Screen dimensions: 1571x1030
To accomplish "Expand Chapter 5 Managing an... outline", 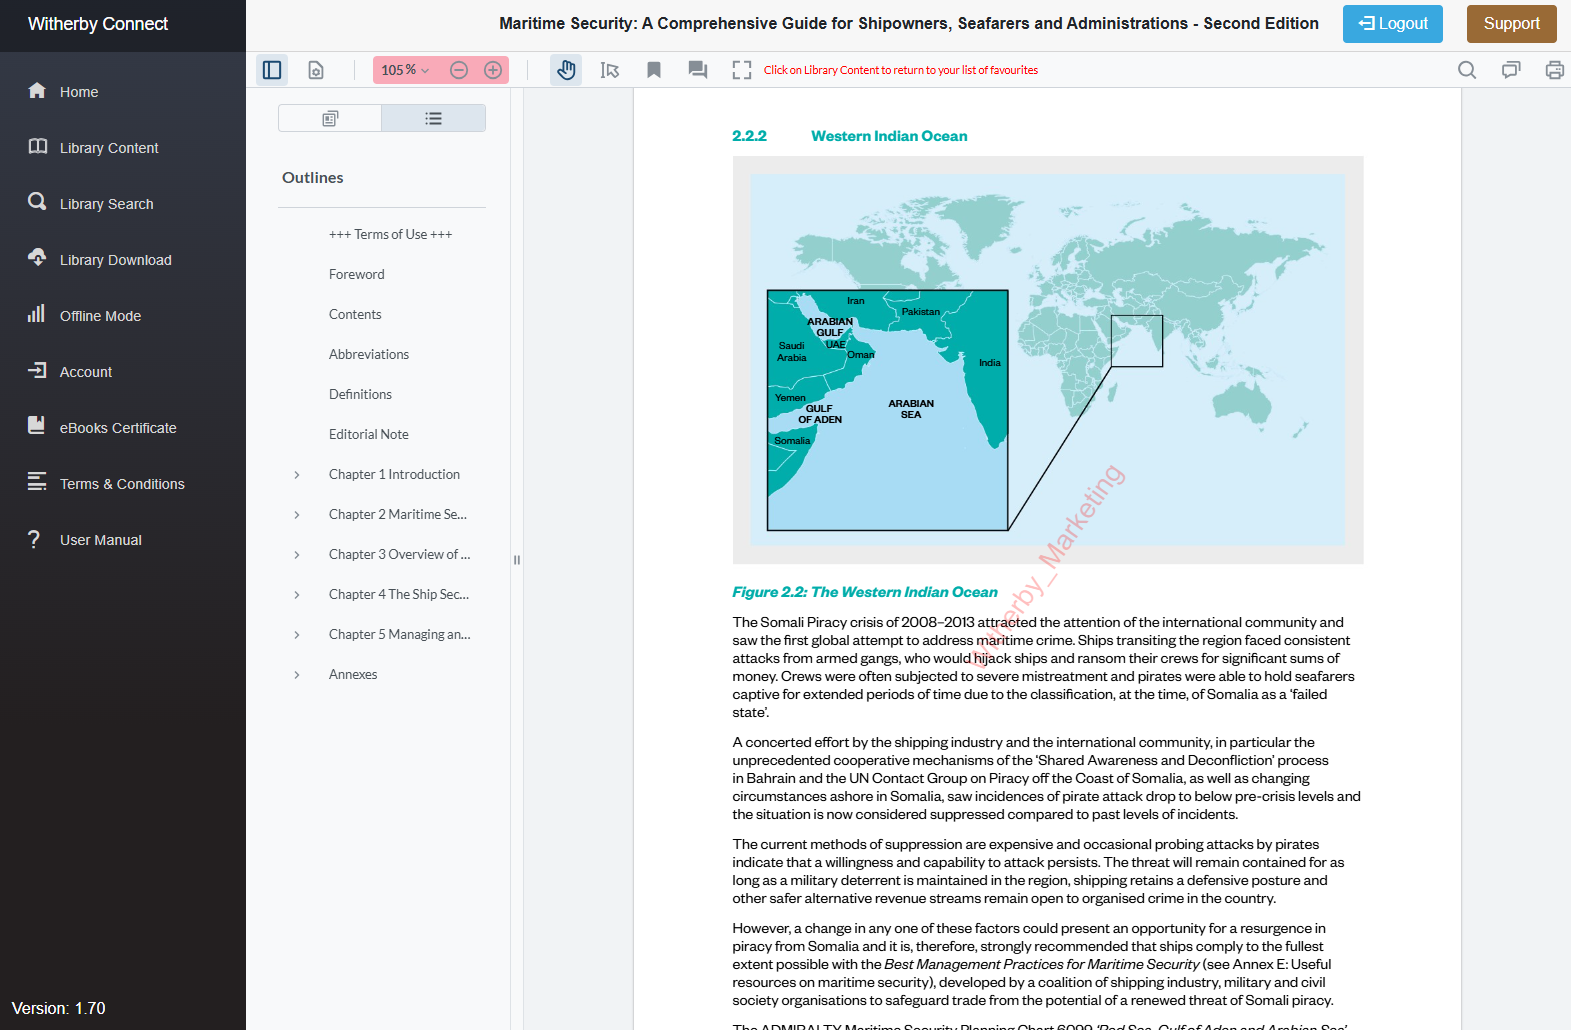I will (x=297, y=635).
